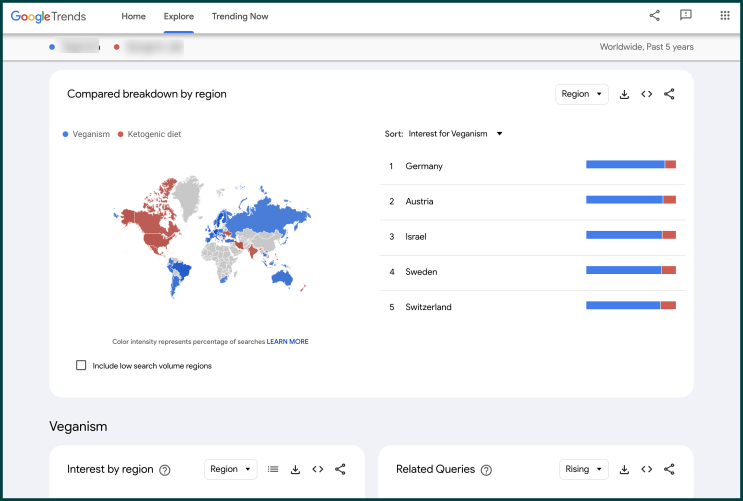
Task: Click the Google Trends logo
Action: pyautogui.click(x=48, y=17)
